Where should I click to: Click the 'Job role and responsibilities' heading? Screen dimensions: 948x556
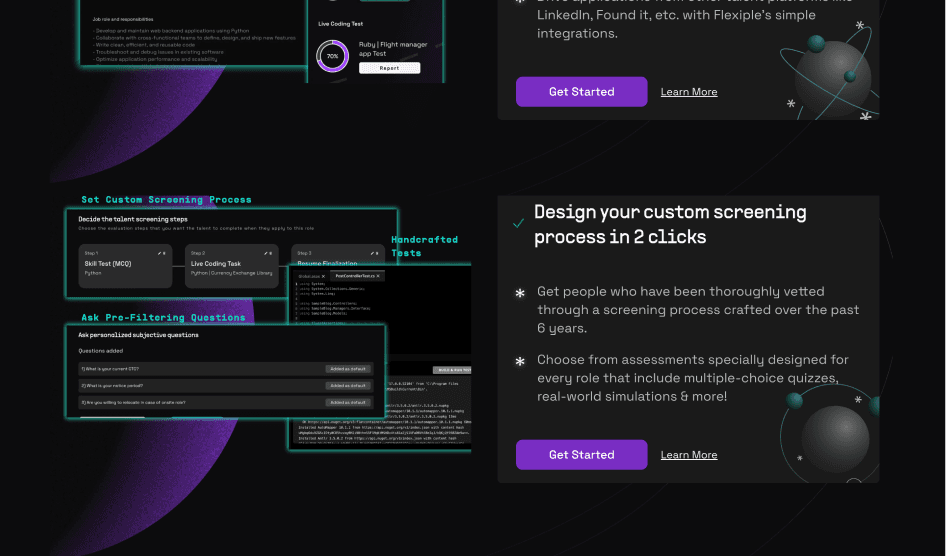tap(123, 19)
